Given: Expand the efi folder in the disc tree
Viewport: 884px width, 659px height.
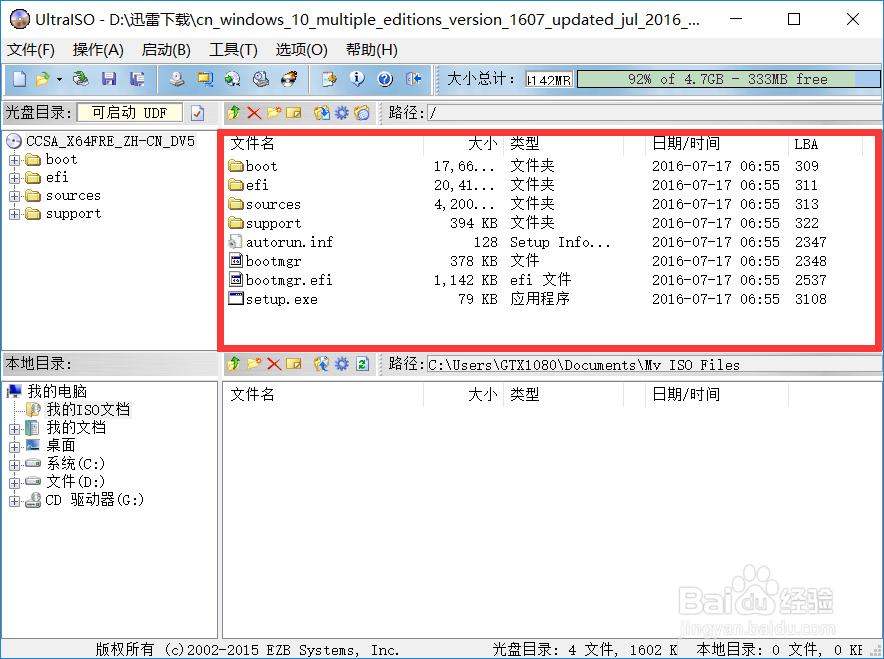Looking at the screenshot, I should [x=15, y=178].
